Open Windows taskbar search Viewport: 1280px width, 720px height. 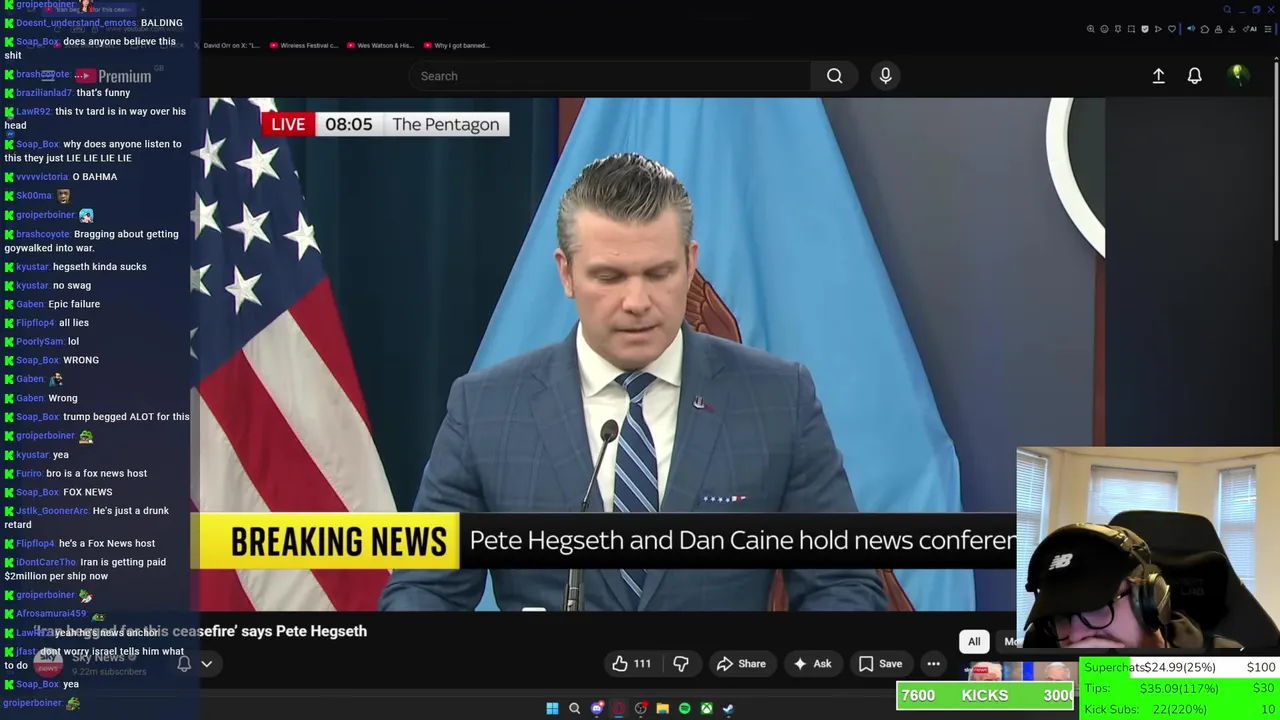tap(574, 709)
